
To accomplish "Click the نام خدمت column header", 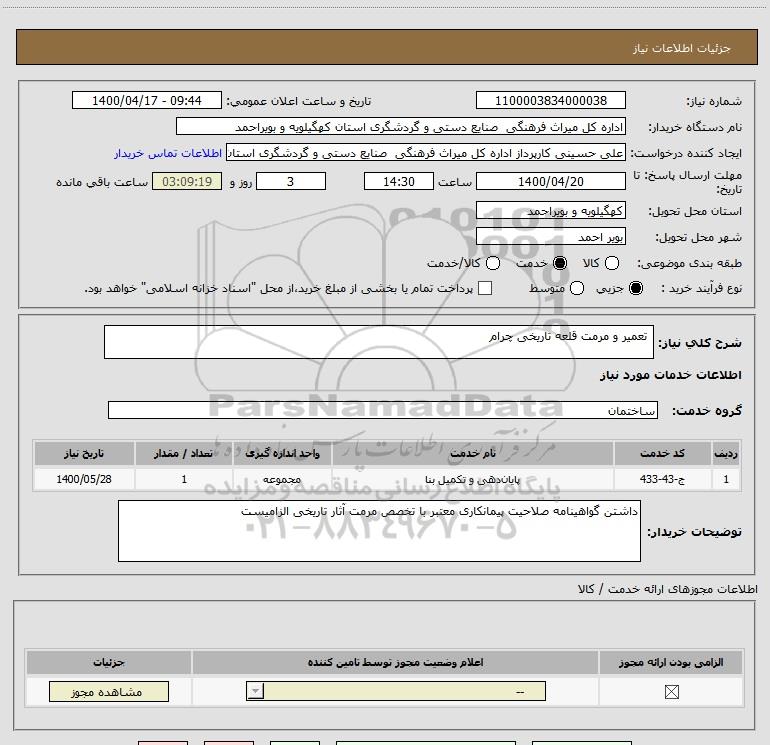I will 472,453.
